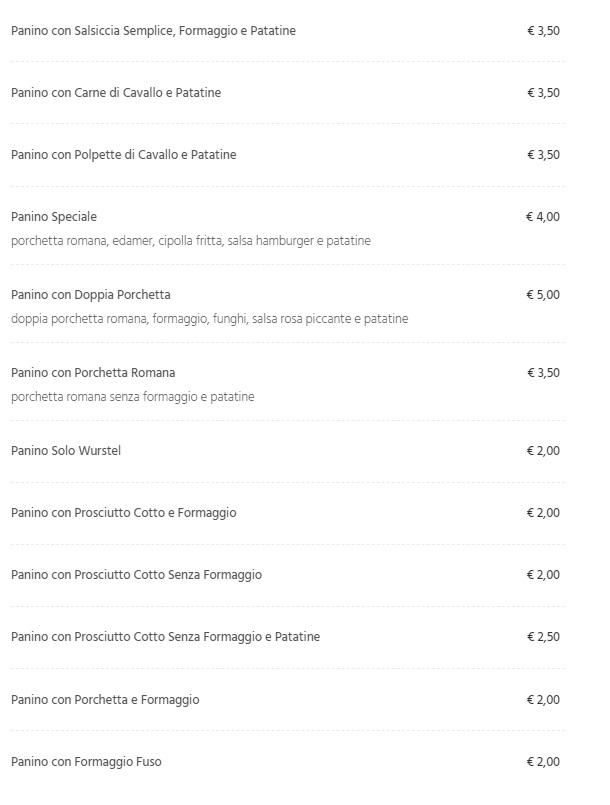Open Panino con Carne di Cavallo e Patatine
Screen dimensions: 610x805
tap(116, 93)
